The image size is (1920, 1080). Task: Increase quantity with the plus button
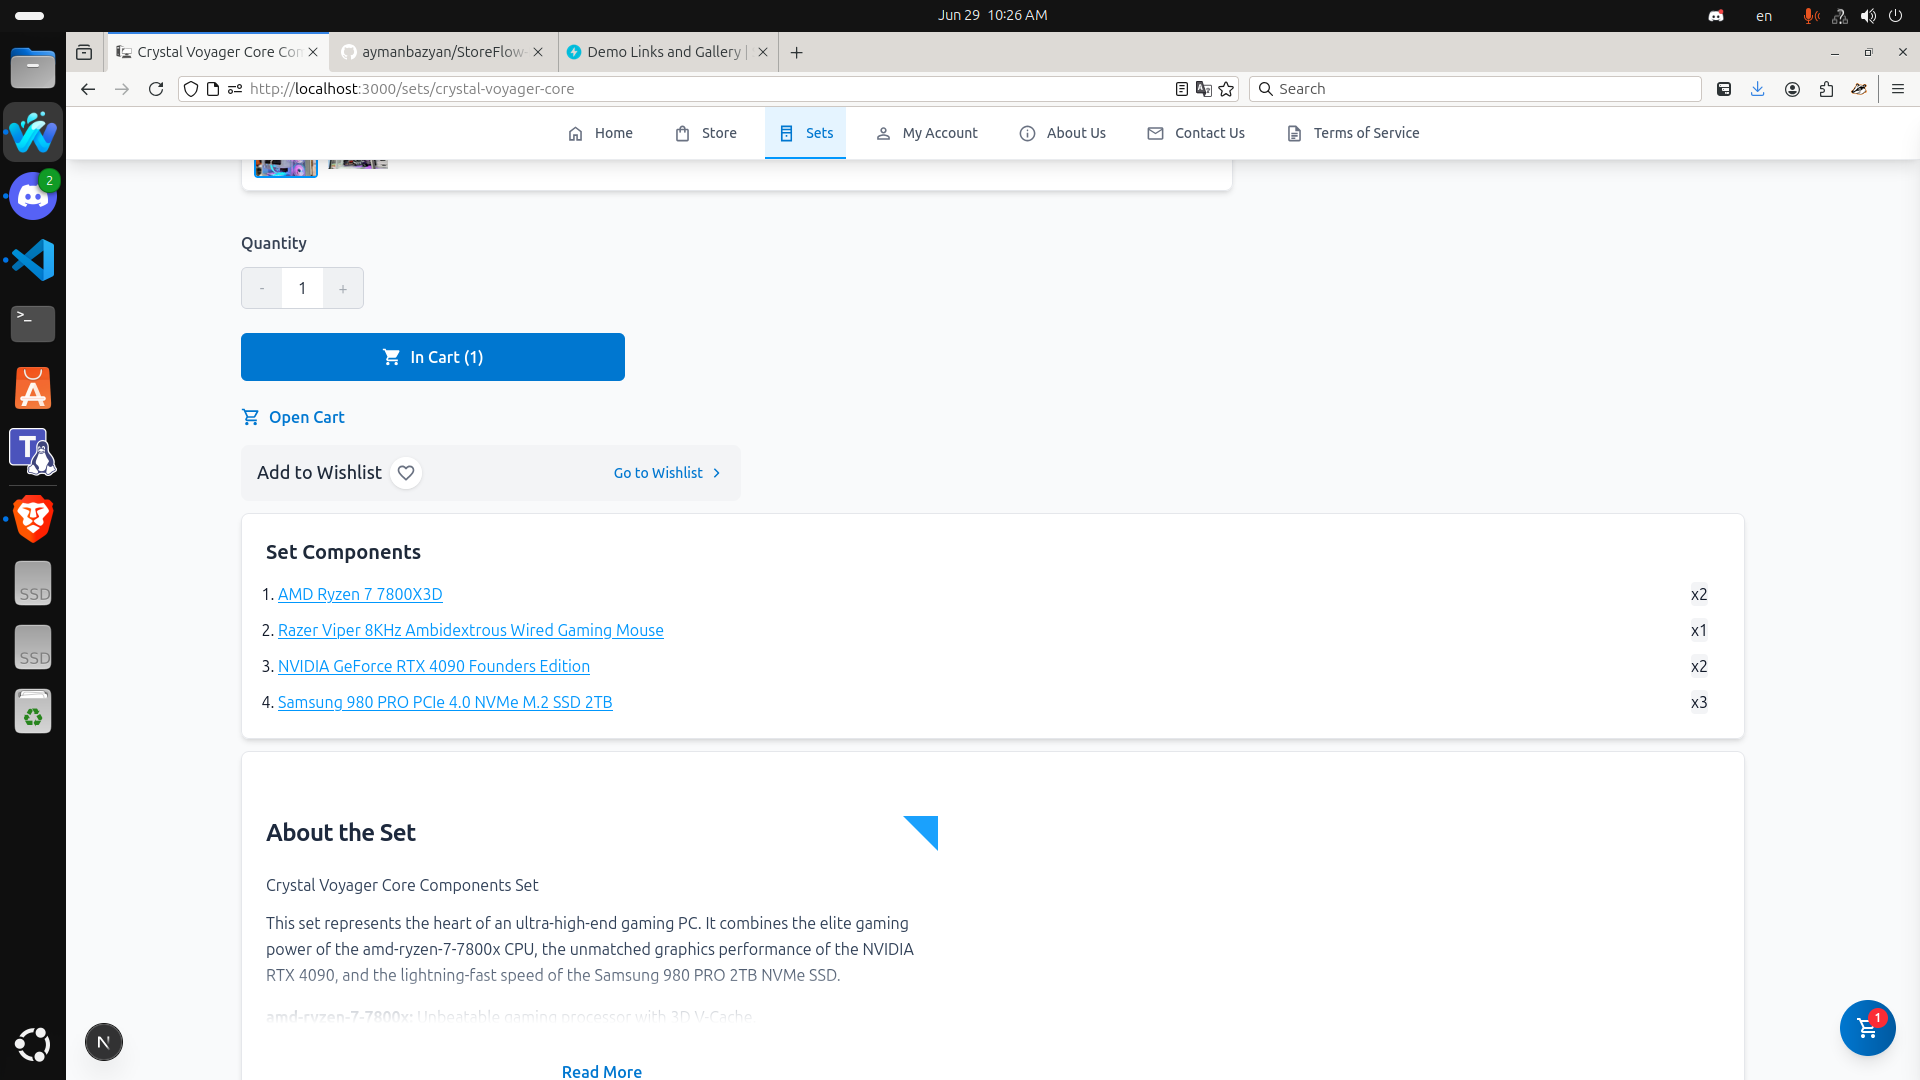tap(343, 288)
